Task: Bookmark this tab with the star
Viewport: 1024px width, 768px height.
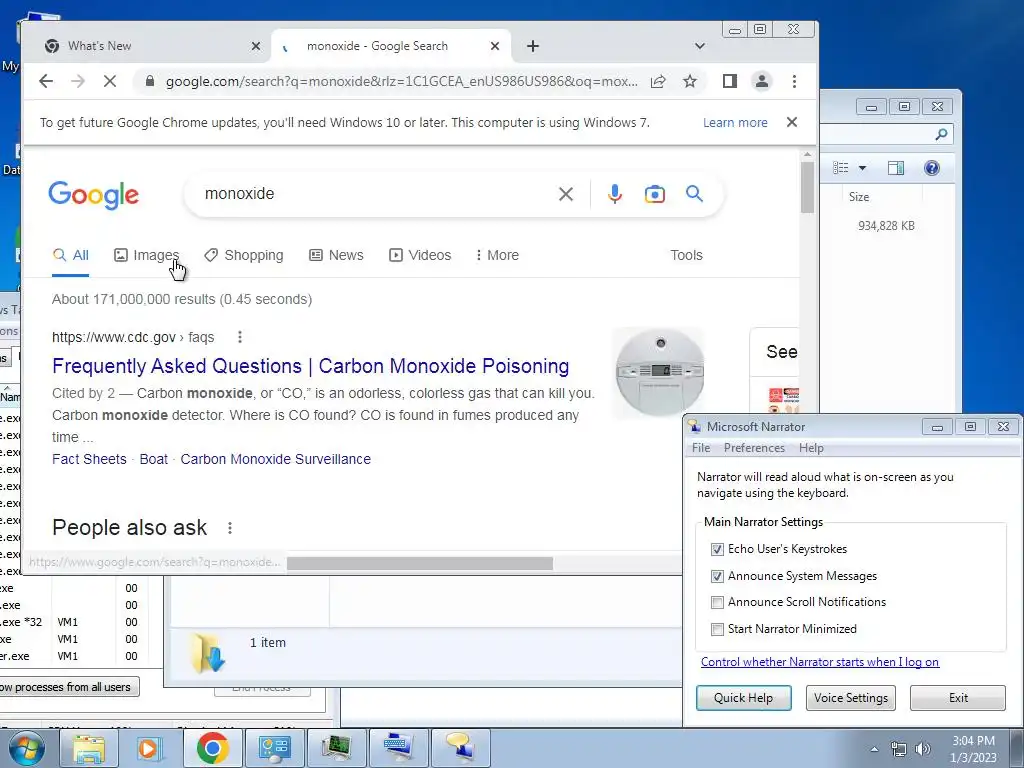Action: [690, 81]
